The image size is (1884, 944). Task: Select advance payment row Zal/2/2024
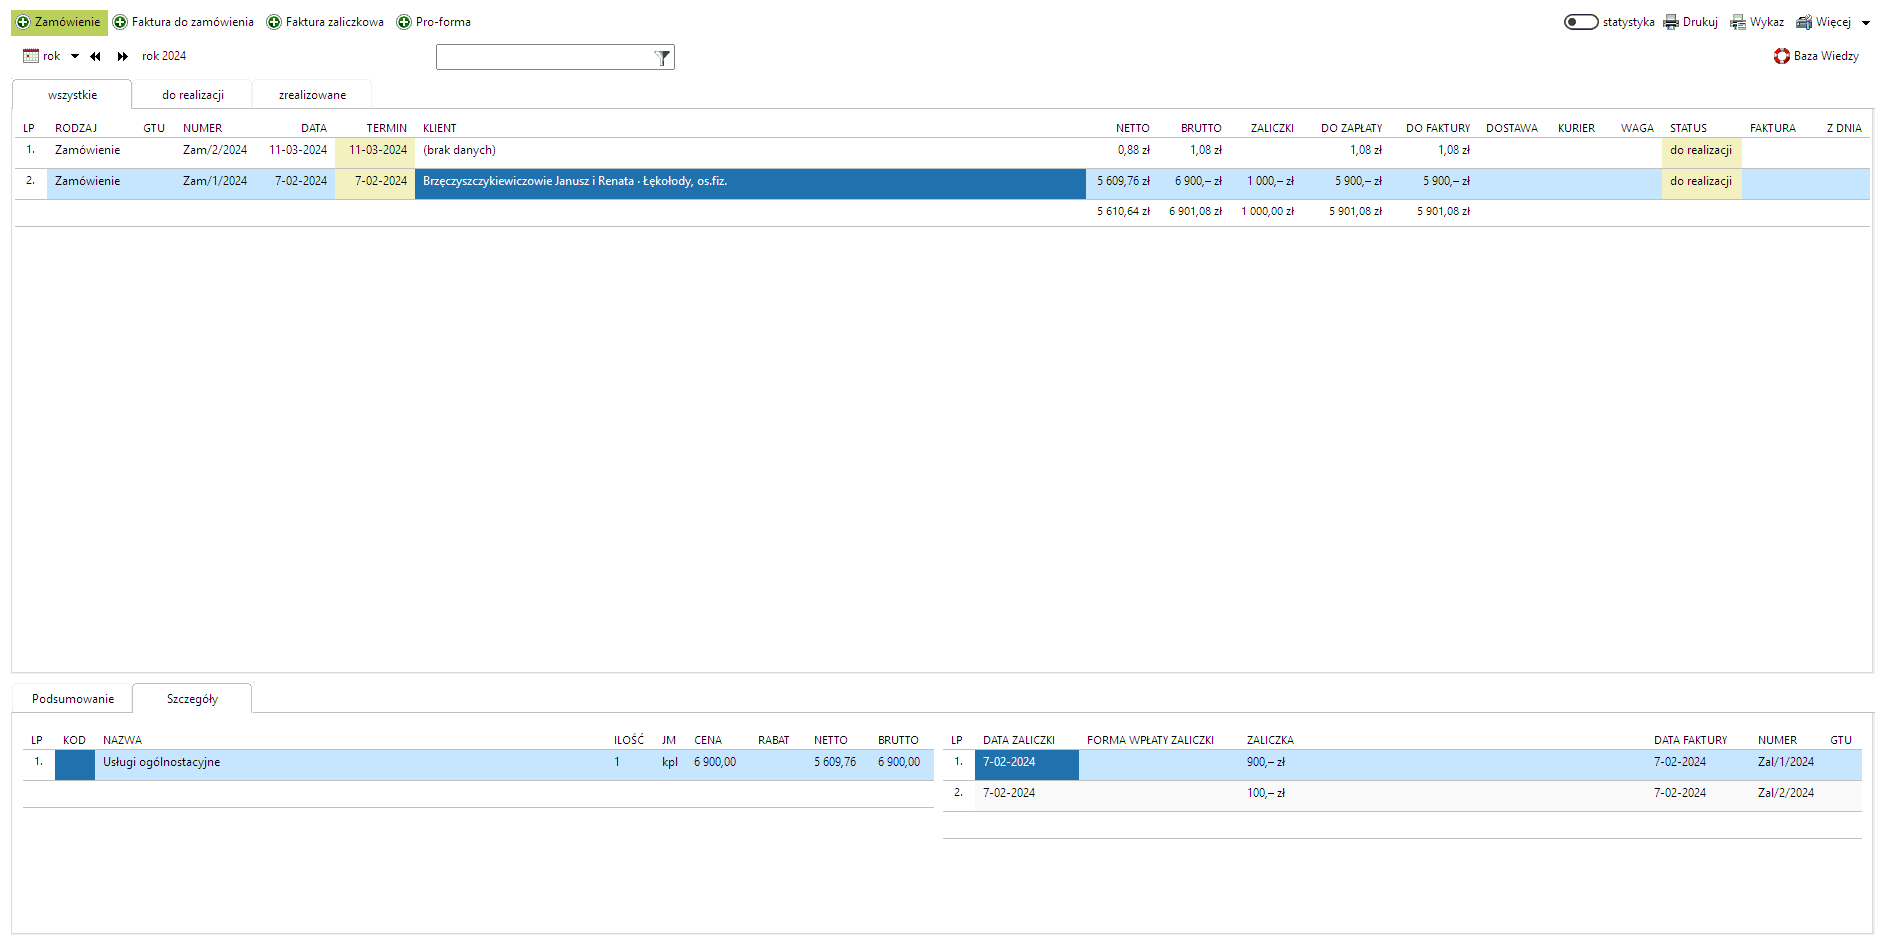1785,793
